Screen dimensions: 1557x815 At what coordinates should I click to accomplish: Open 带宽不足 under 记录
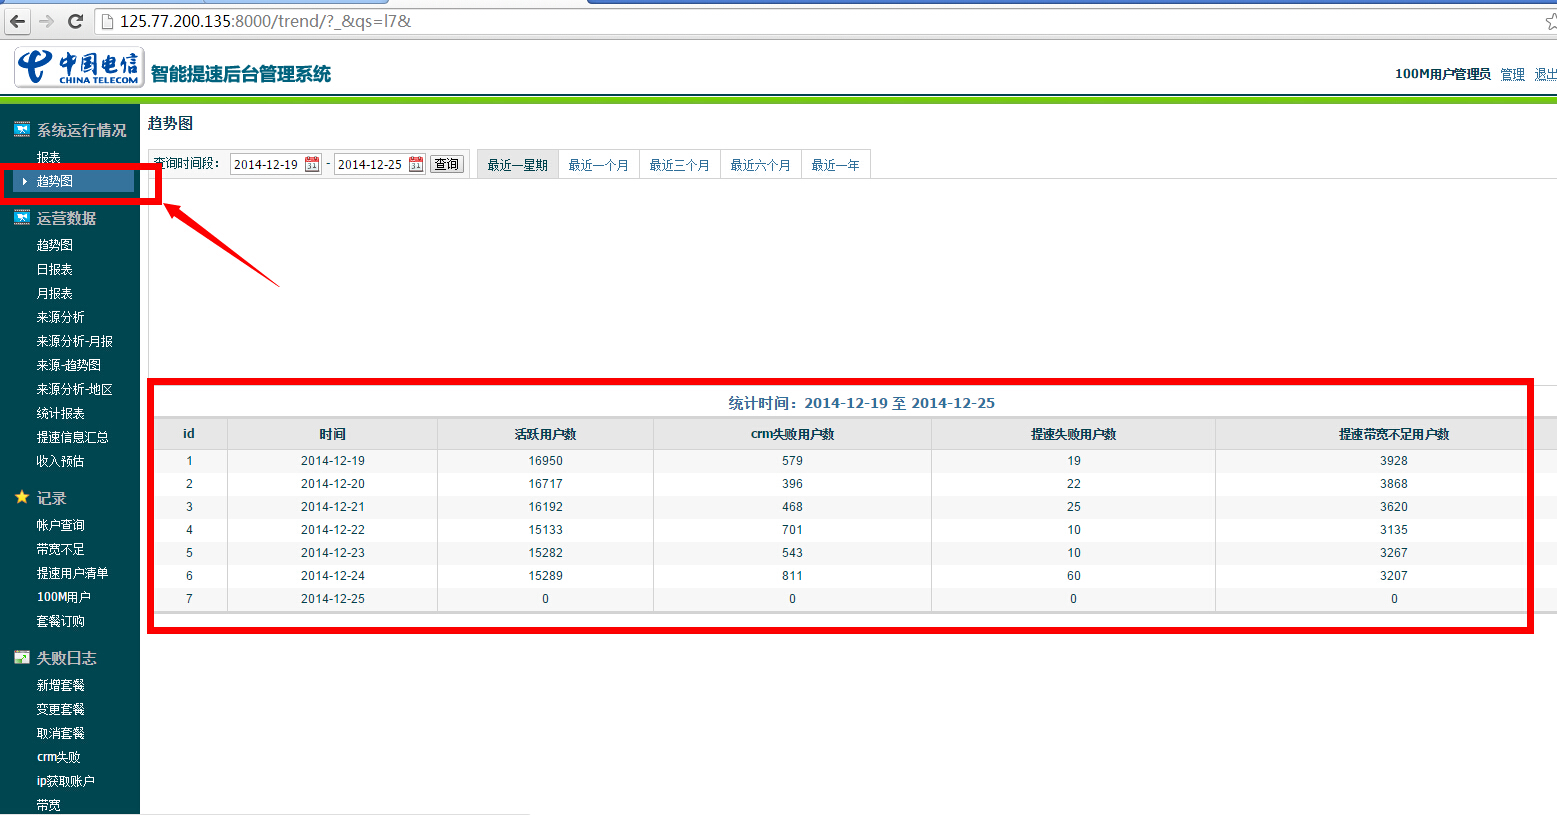coord(60,549)
